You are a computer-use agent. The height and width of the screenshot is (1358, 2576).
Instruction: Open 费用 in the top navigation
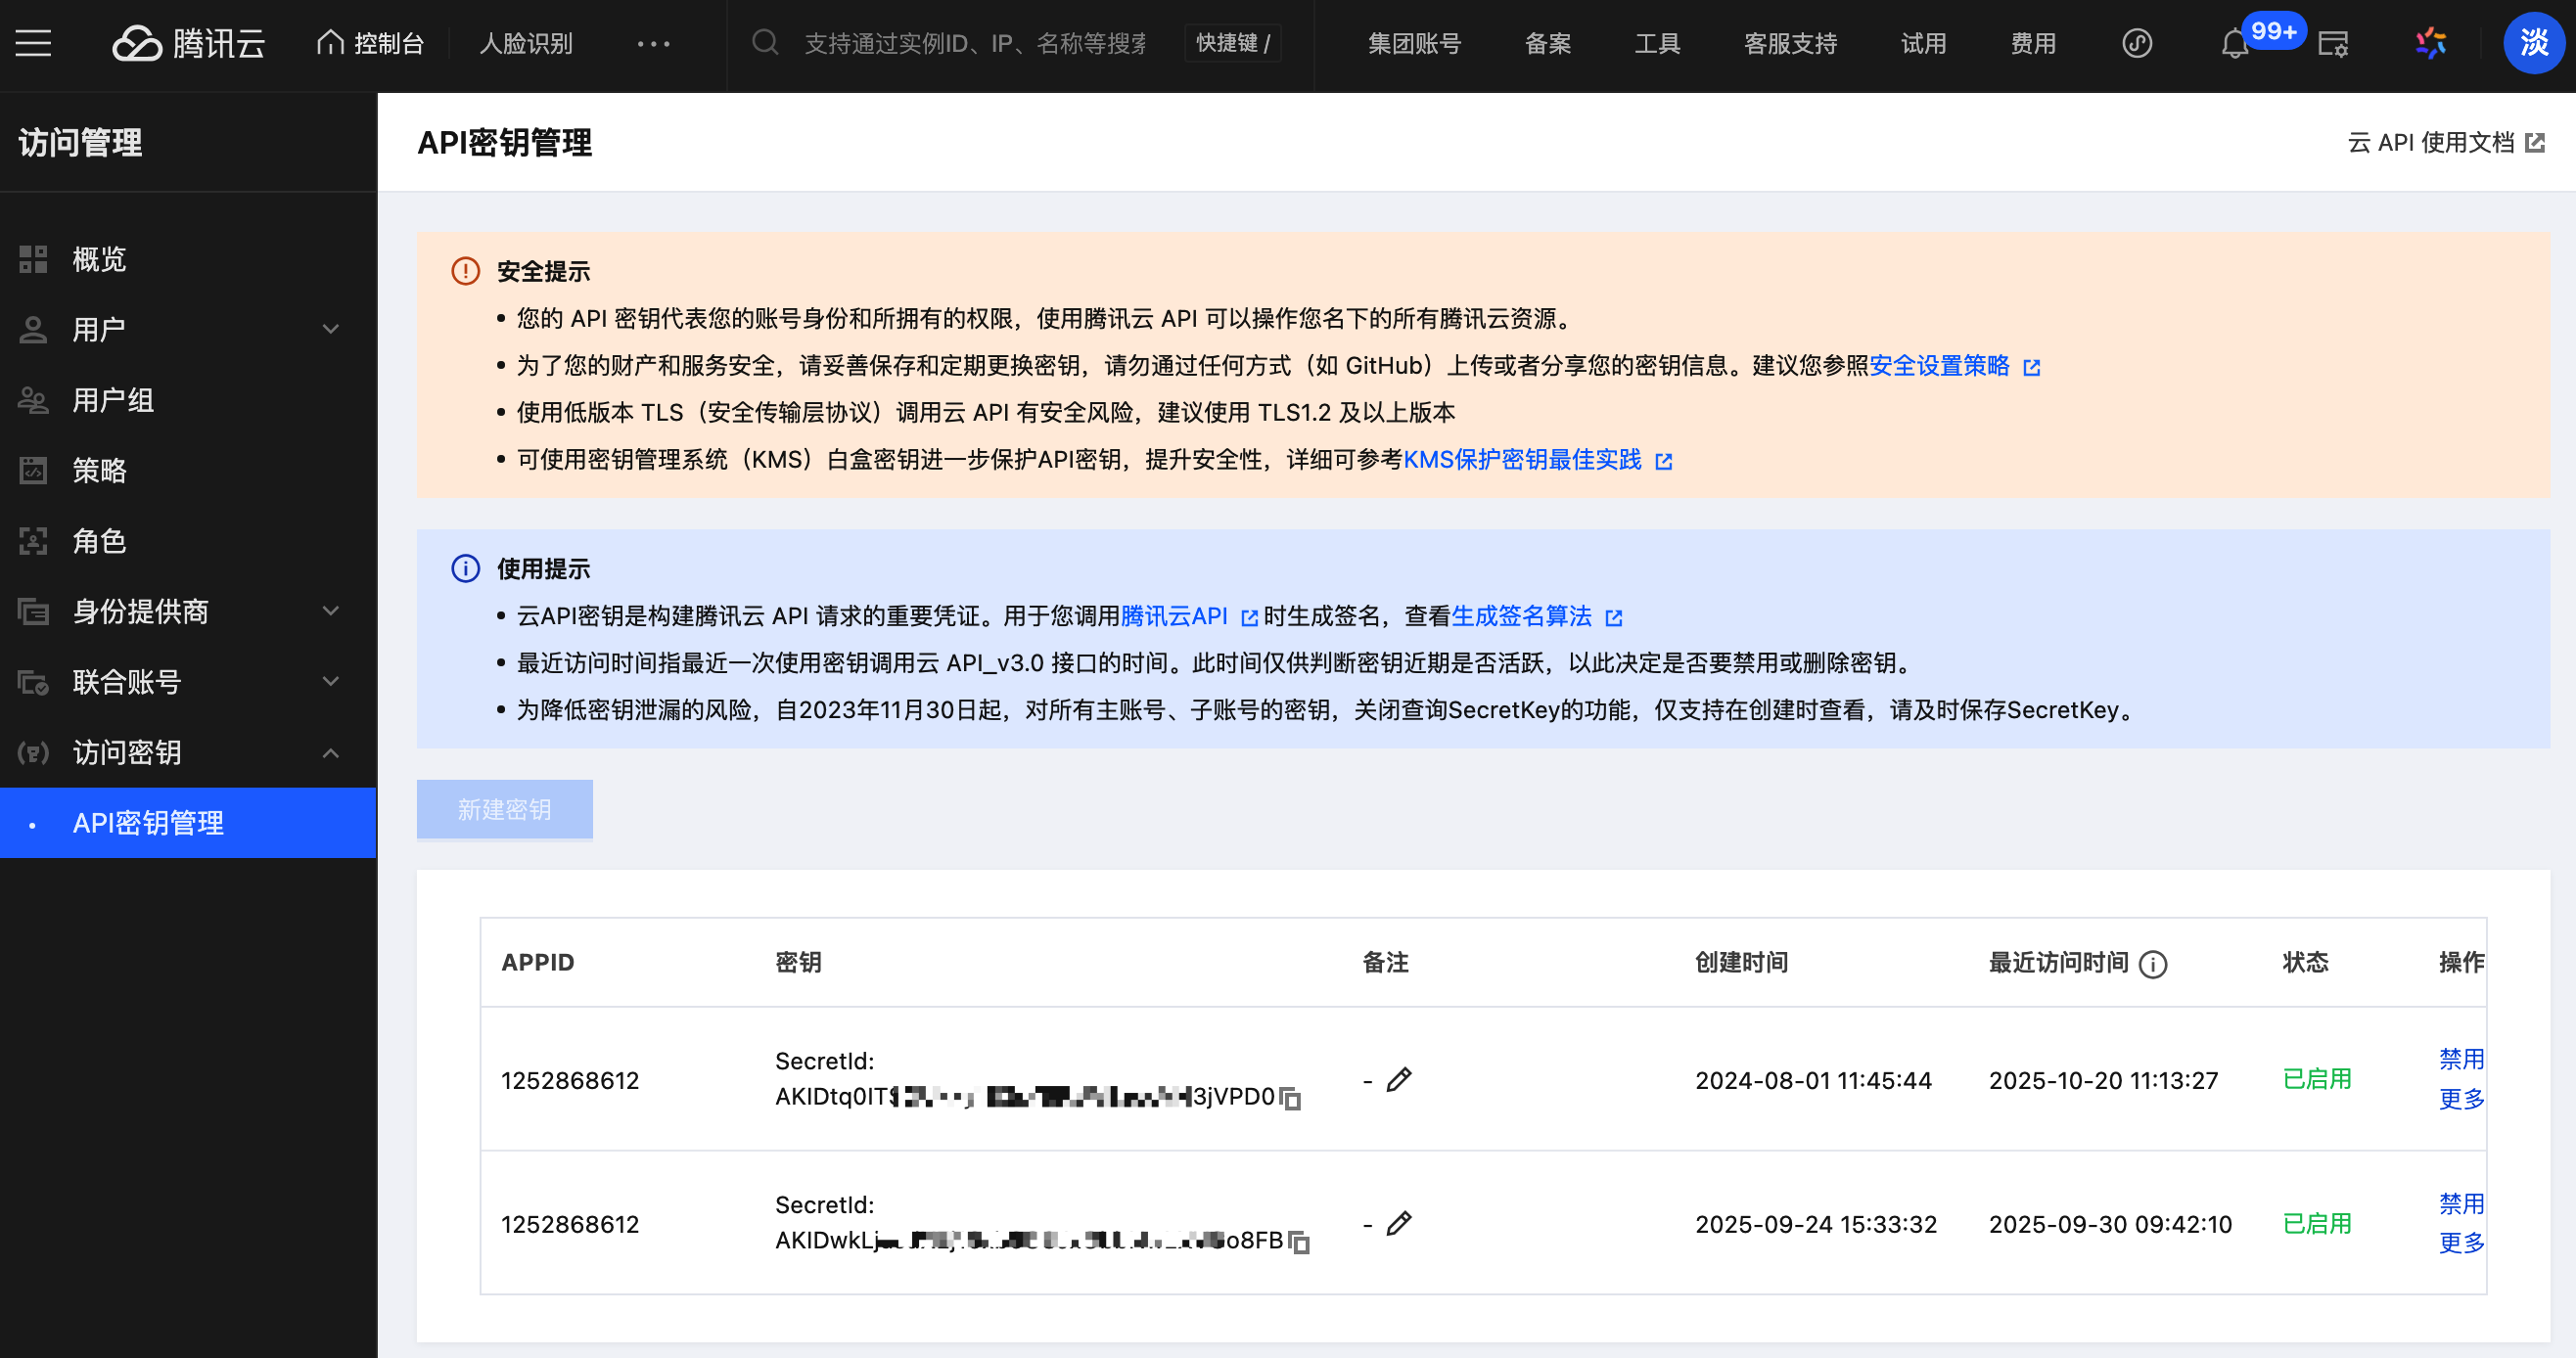coord(2033,43)
